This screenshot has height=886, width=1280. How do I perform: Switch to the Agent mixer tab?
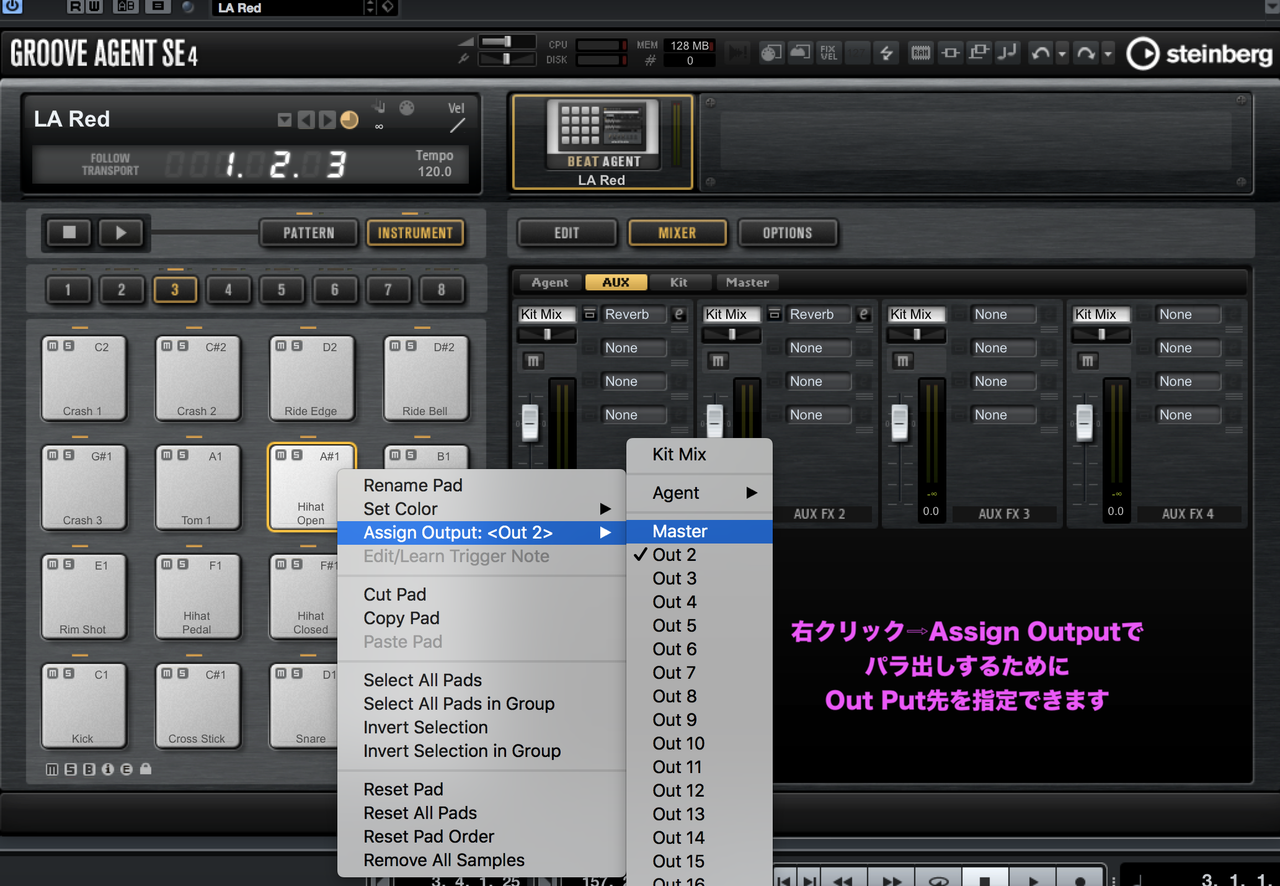[549, 283]
